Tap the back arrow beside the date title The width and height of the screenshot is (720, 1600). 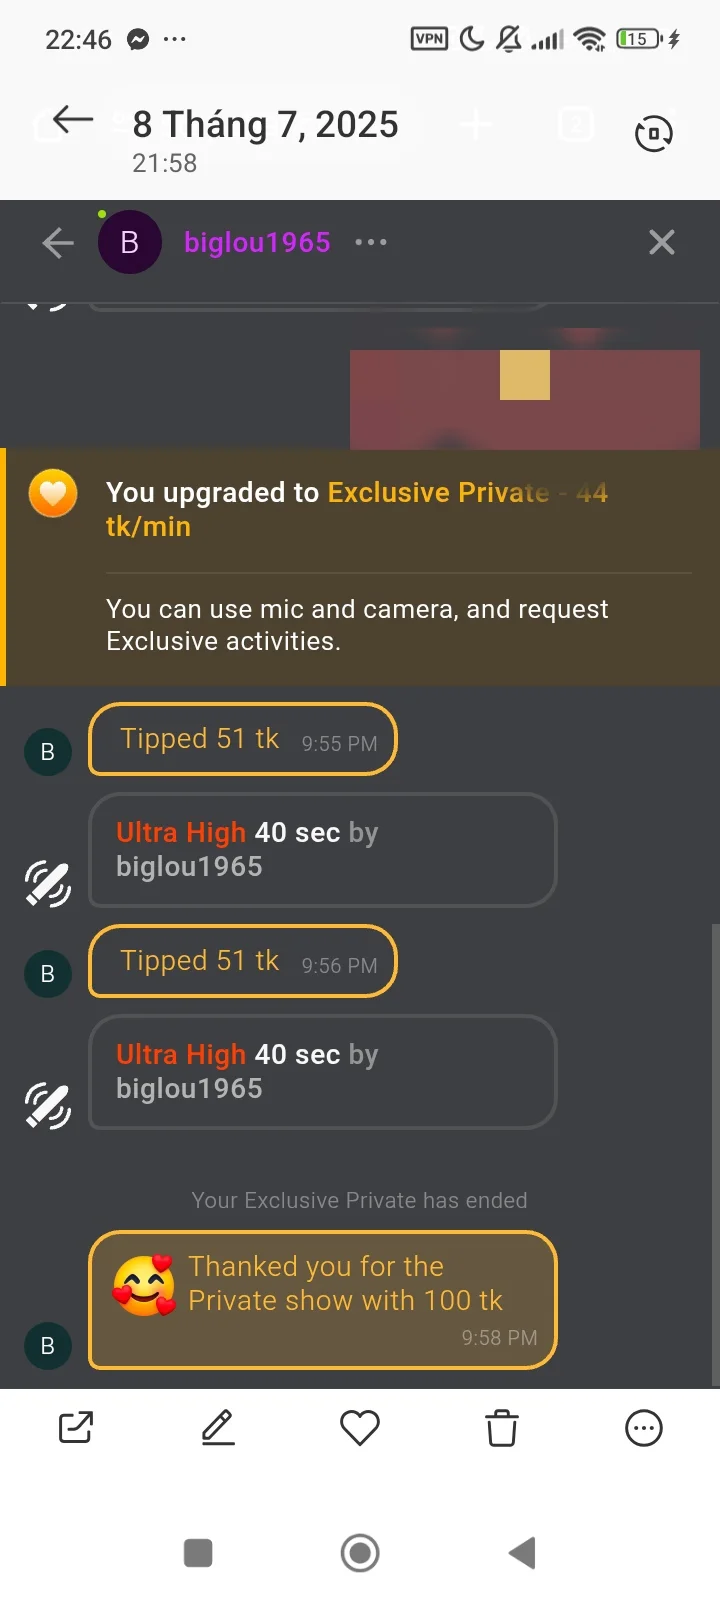tap(72, 121)
